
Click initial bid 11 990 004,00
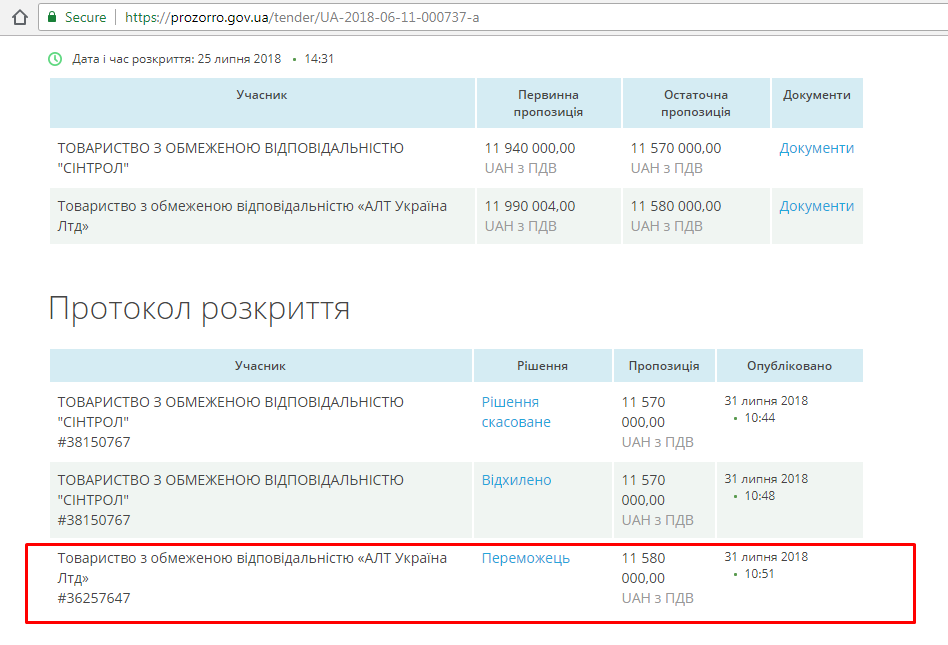point(530,206)
